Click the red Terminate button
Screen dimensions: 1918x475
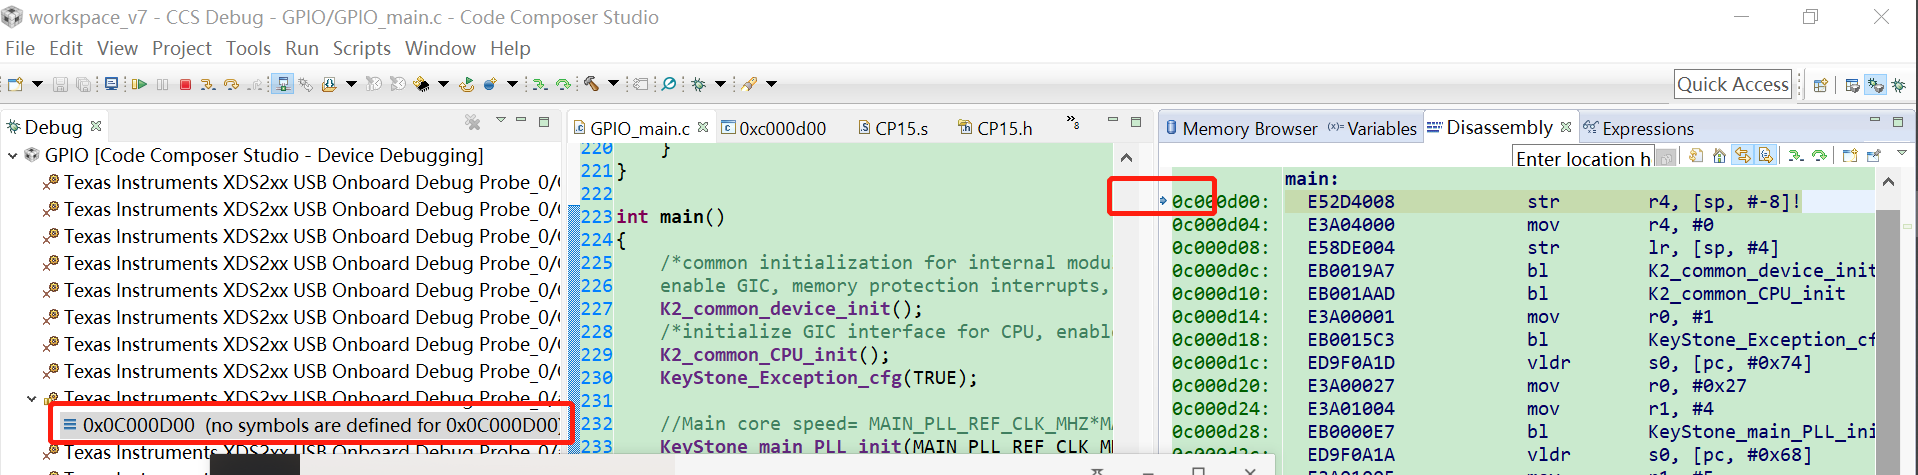point(185,84)
